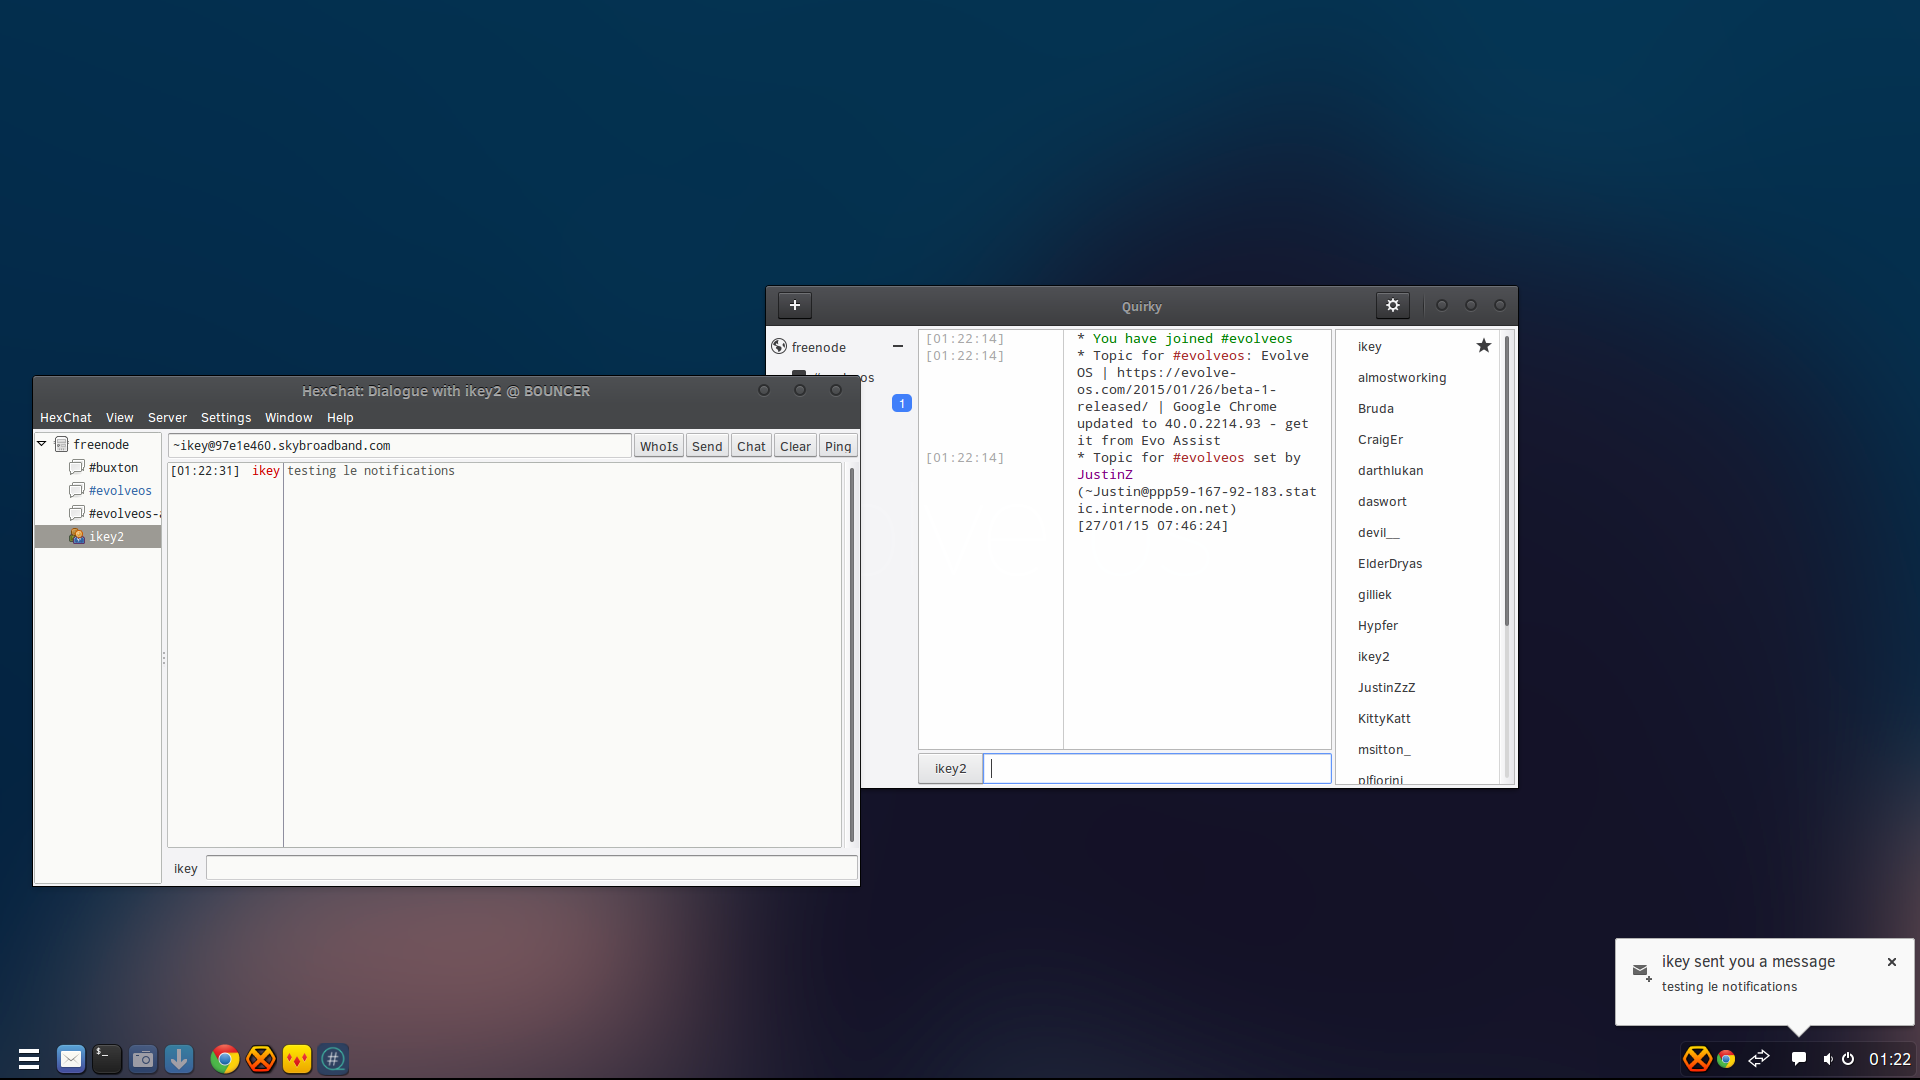Viewport: 1920px width, 1080px height.
Task: Open the Window menu in HexChat
Action: click(x=289, y=417)
